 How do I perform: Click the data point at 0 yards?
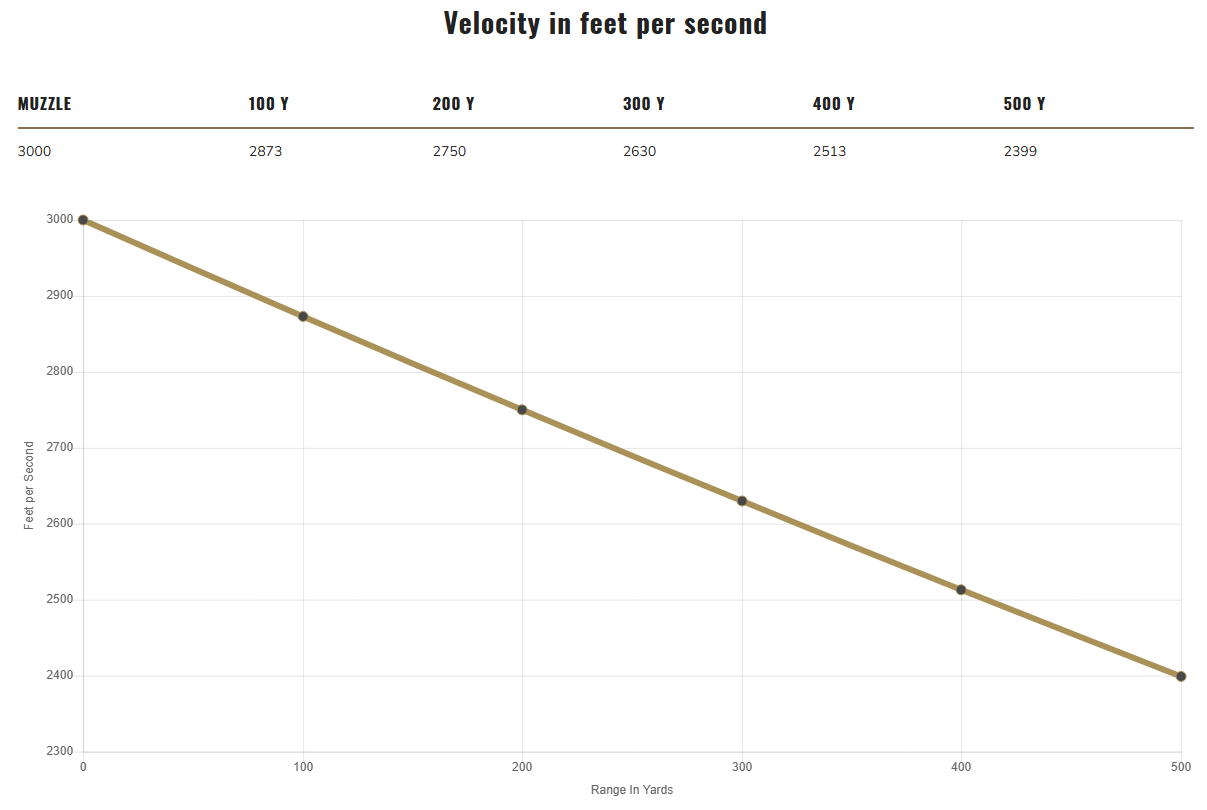[x=83, y=220]
